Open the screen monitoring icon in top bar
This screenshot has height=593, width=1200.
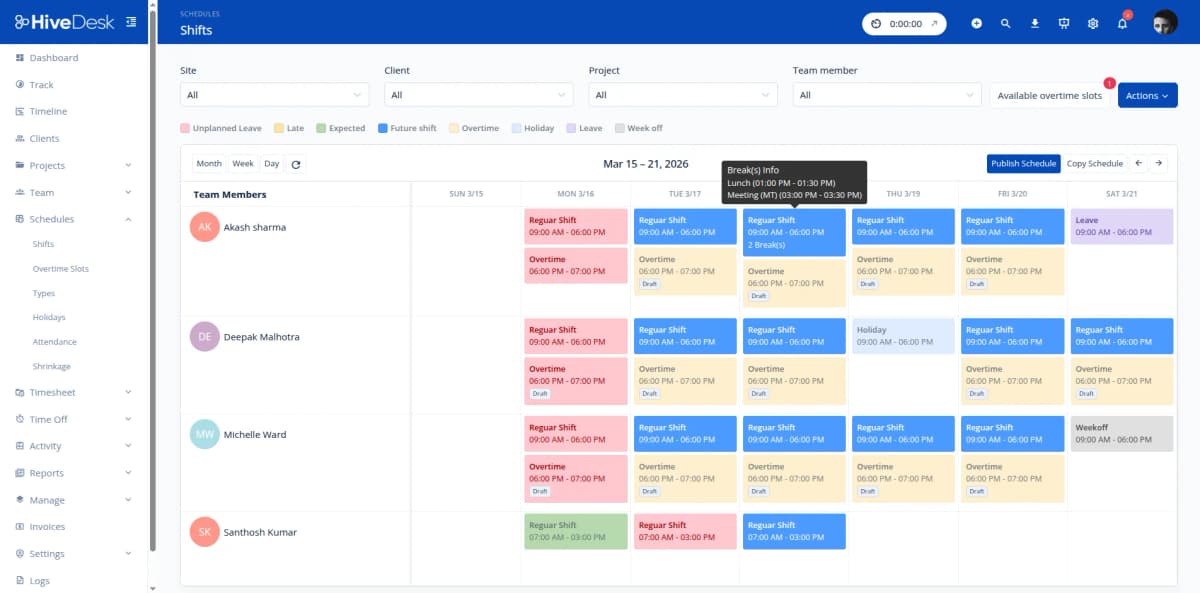tap(1063, 22)
